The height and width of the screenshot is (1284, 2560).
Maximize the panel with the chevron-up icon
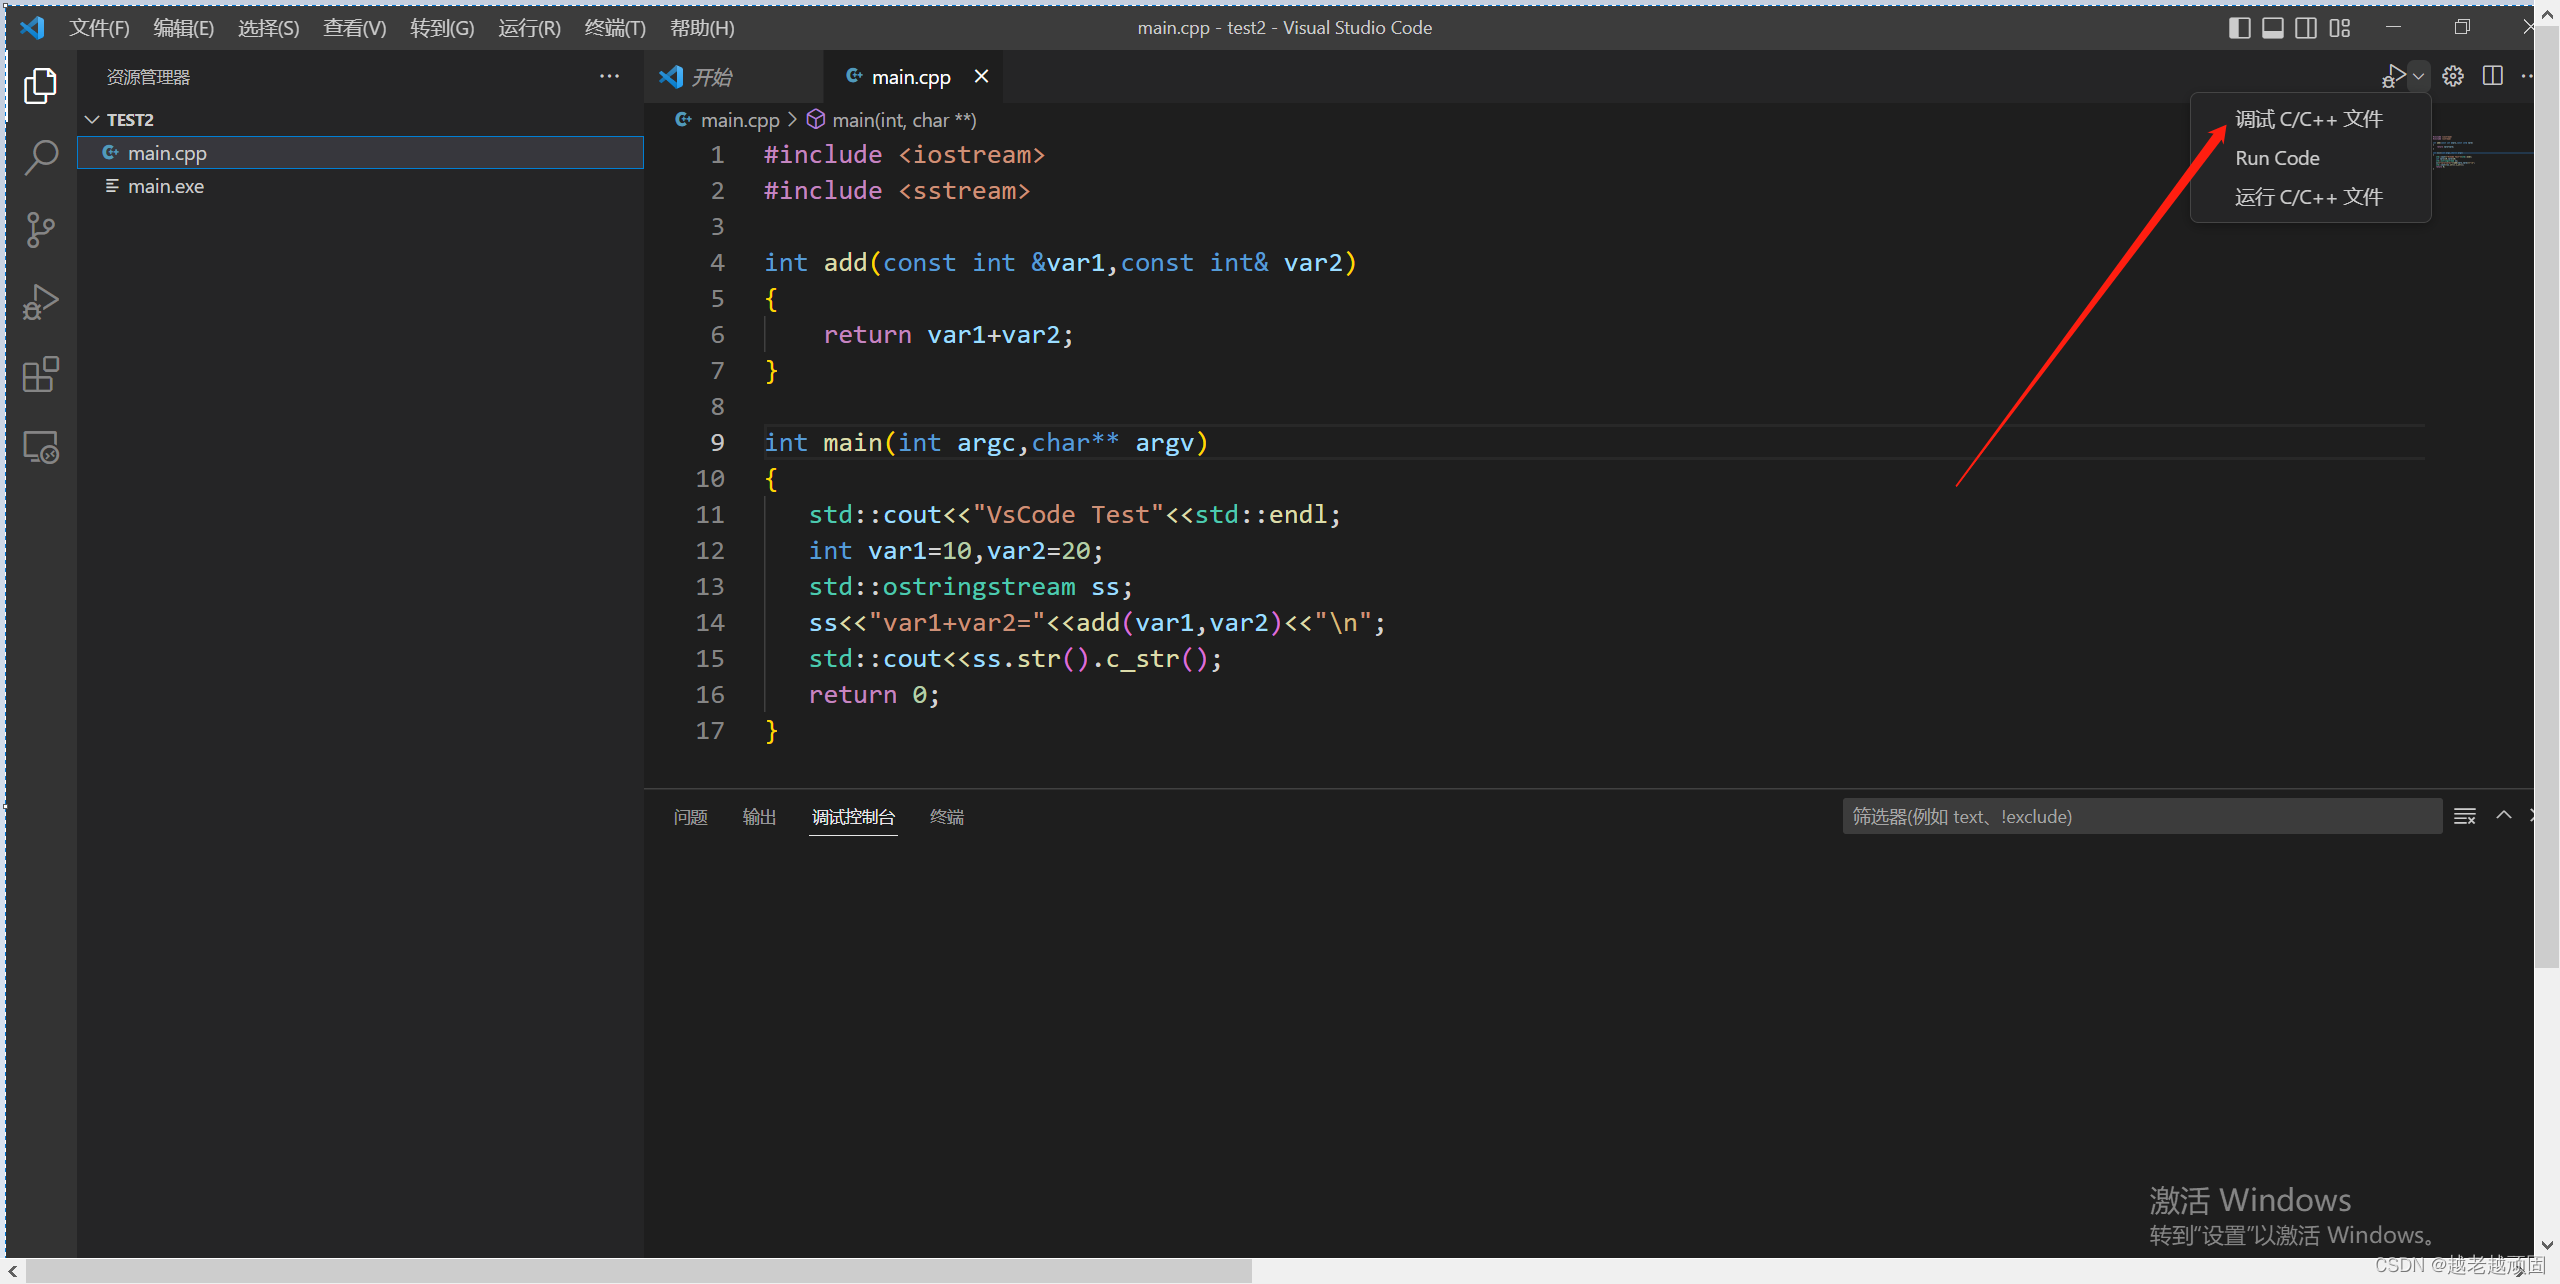pos(2504,815)
